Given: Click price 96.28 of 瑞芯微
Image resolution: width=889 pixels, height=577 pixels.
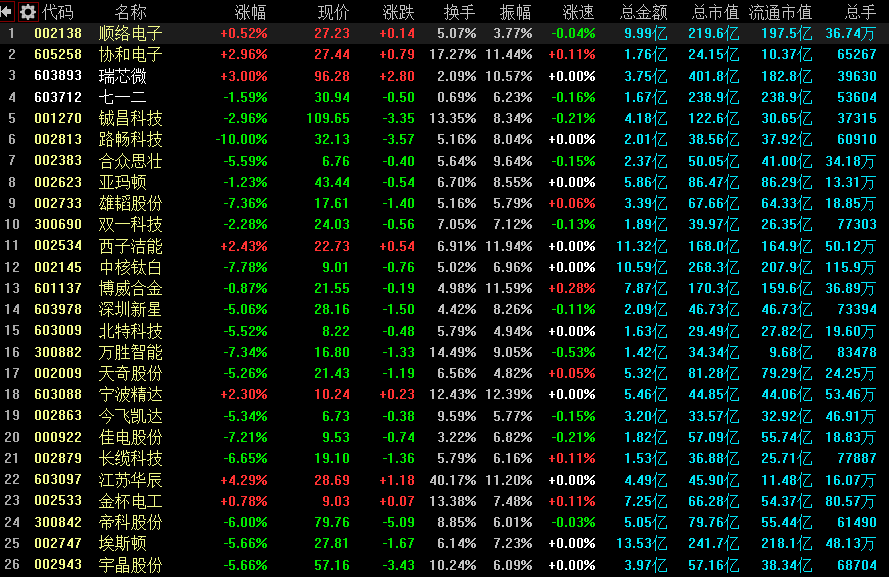Looking at the screenshot, I should [332, 76].
